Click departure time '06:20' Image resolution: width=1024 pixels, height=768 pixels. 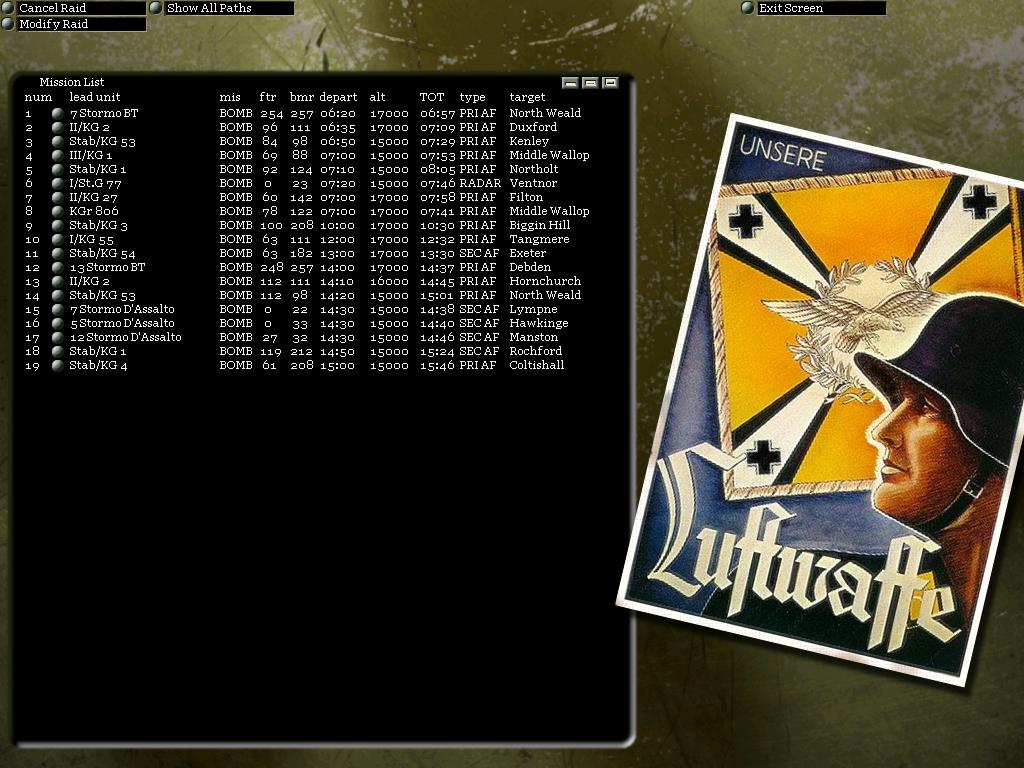click(338, 114)
